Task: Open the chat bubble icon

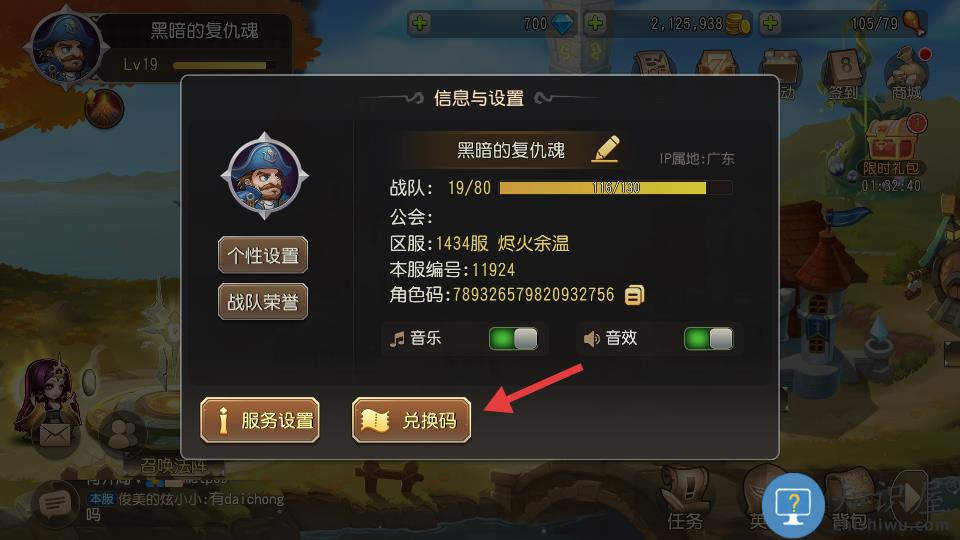Action: coord(55,504)
